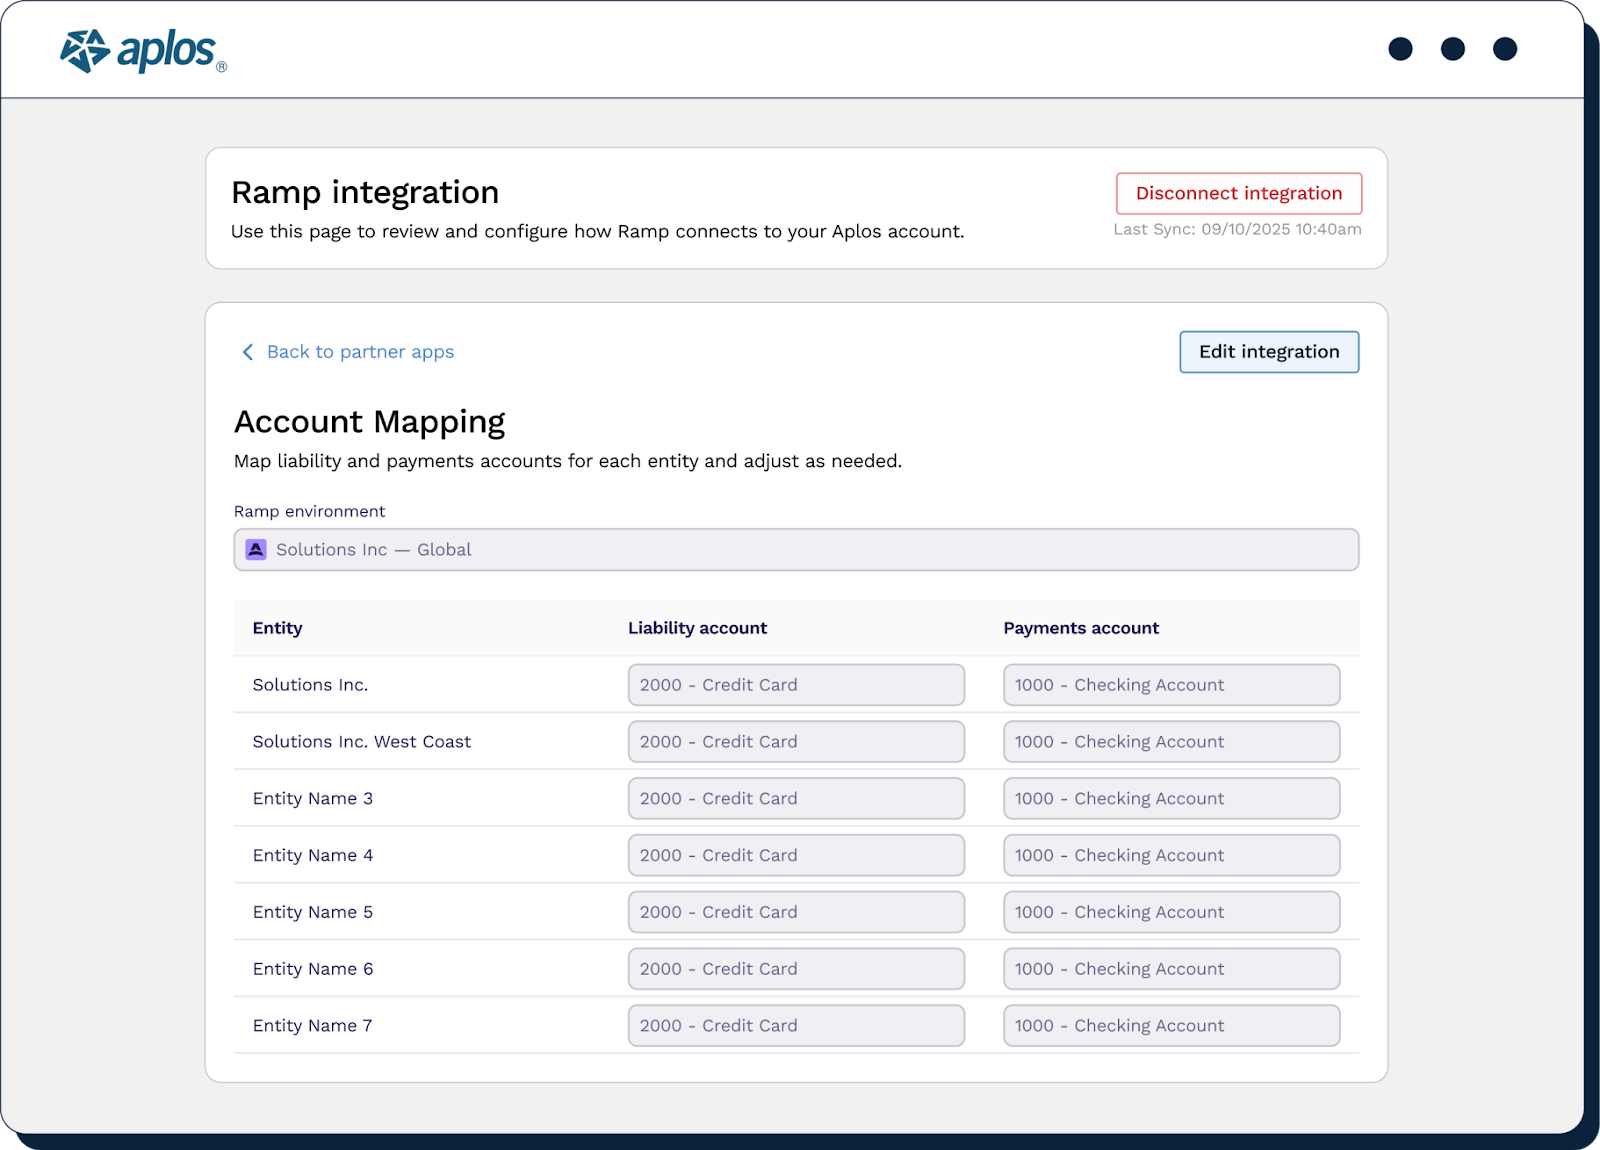Open payments account for Entity Name 6
Screen dimensions: 1600x1150
1171,969
